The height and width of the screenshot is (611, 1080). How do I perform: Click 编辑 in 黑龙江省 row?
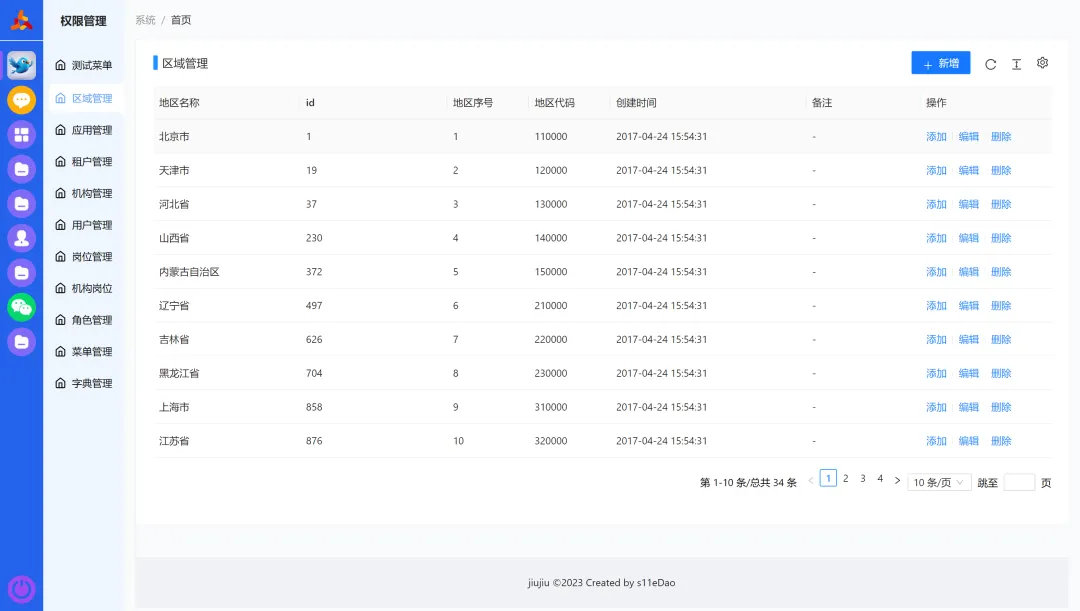pos(968,373)
